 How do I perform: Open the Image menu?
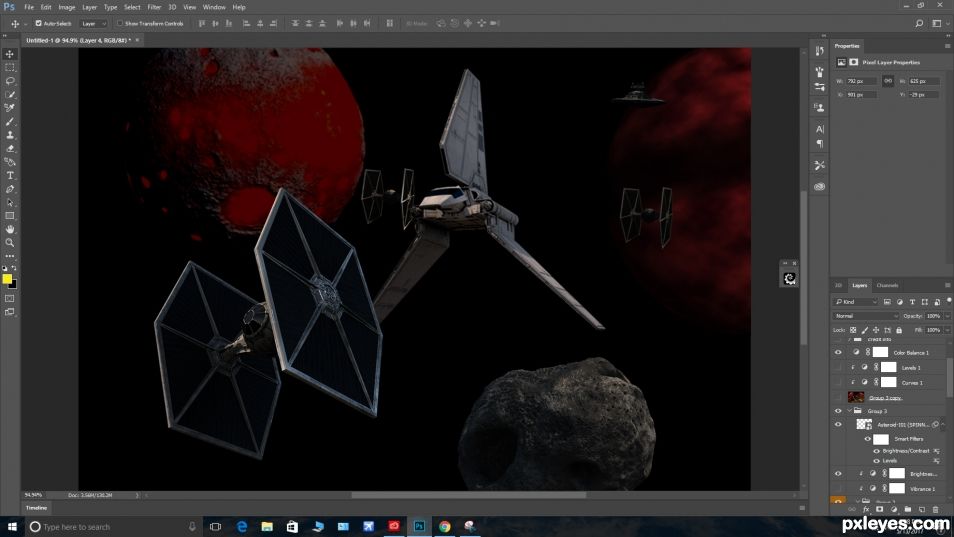[66, 7]
